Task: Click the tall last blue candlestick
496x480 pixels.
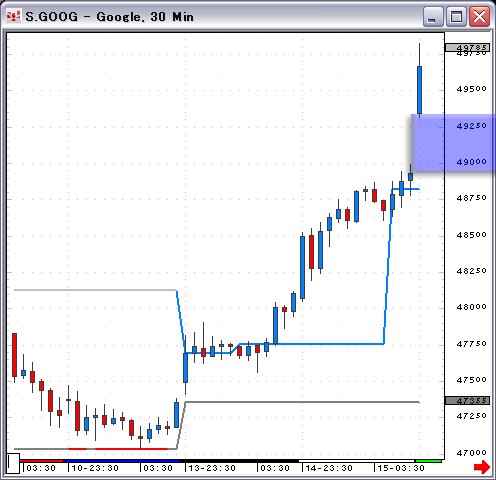Action: coord(419,90)
